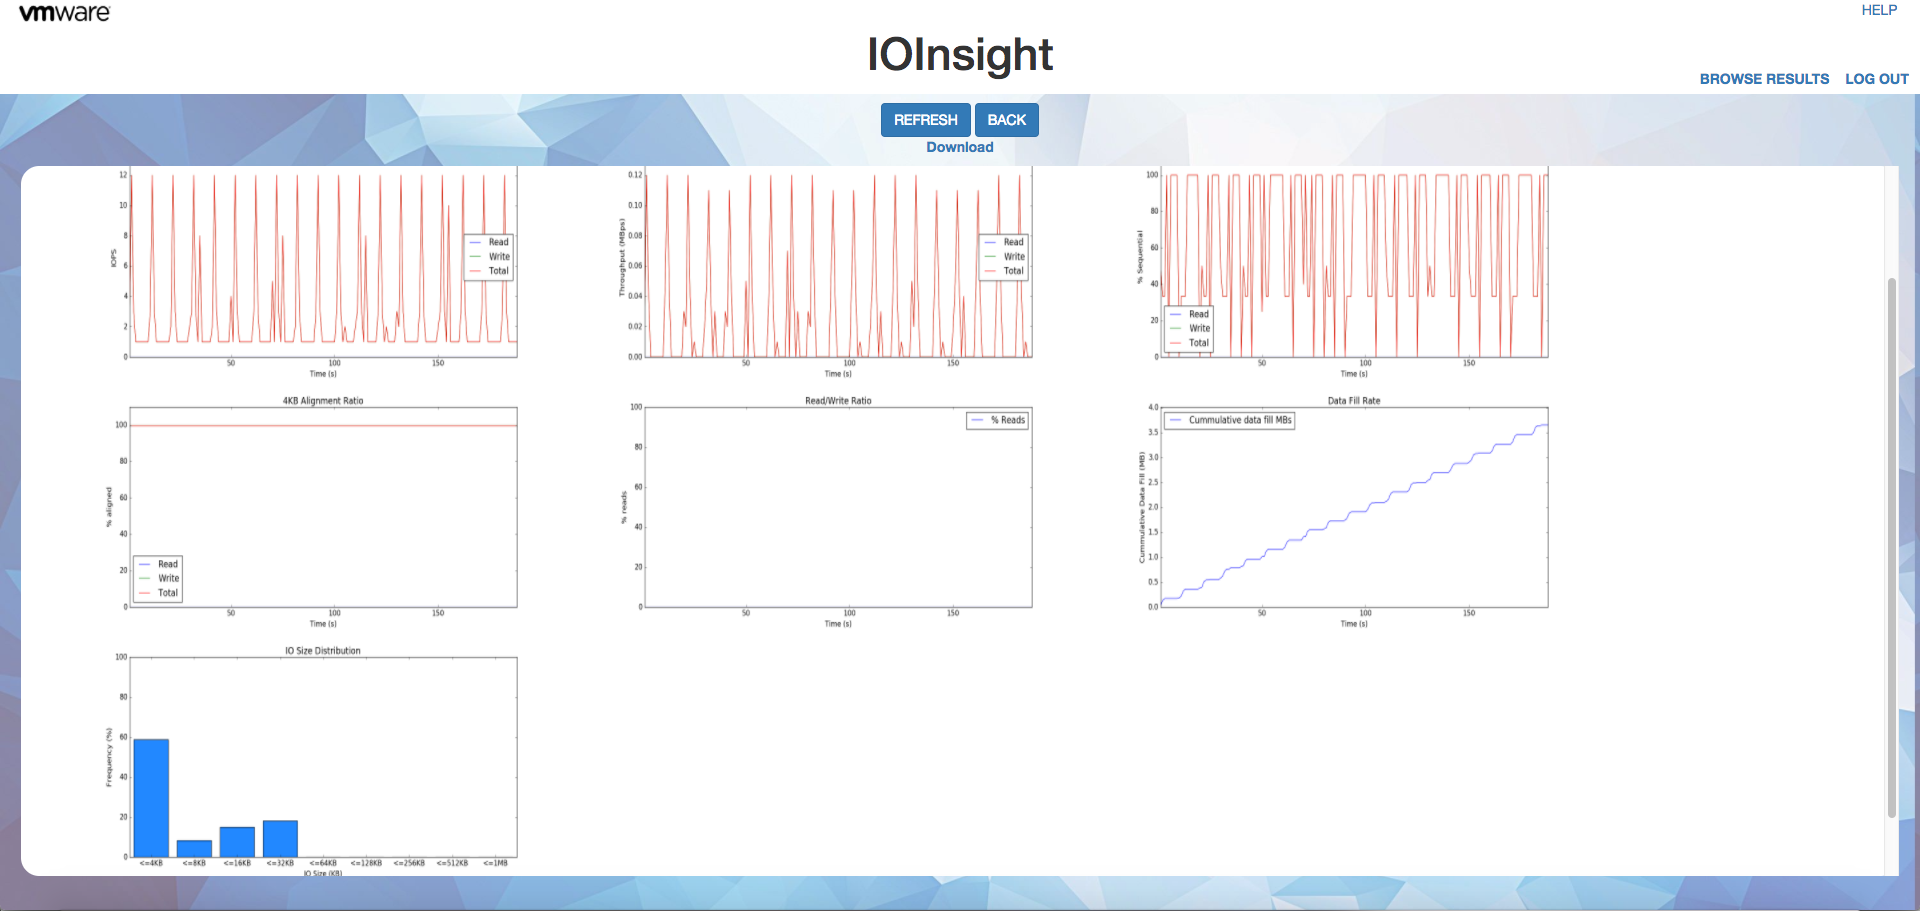The width and height of the screenshot is (1920, 911).
Task: Click the Throughput (MBps) chart
Action: click(x=828, y=272)
